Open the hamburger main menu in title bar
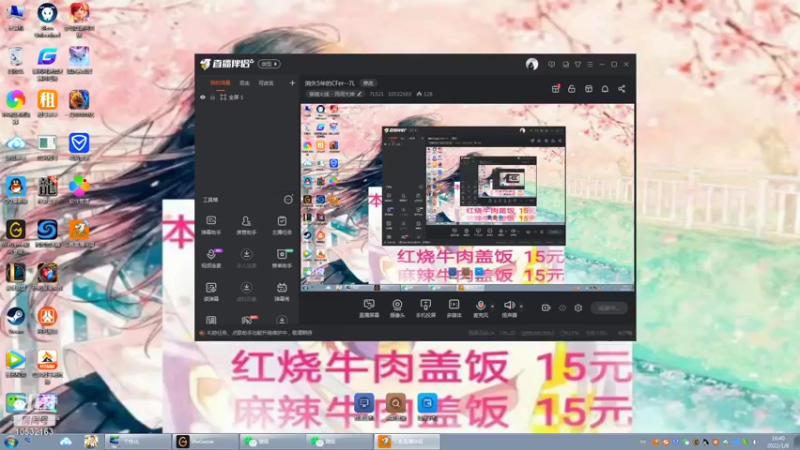 tap(590, 64)
